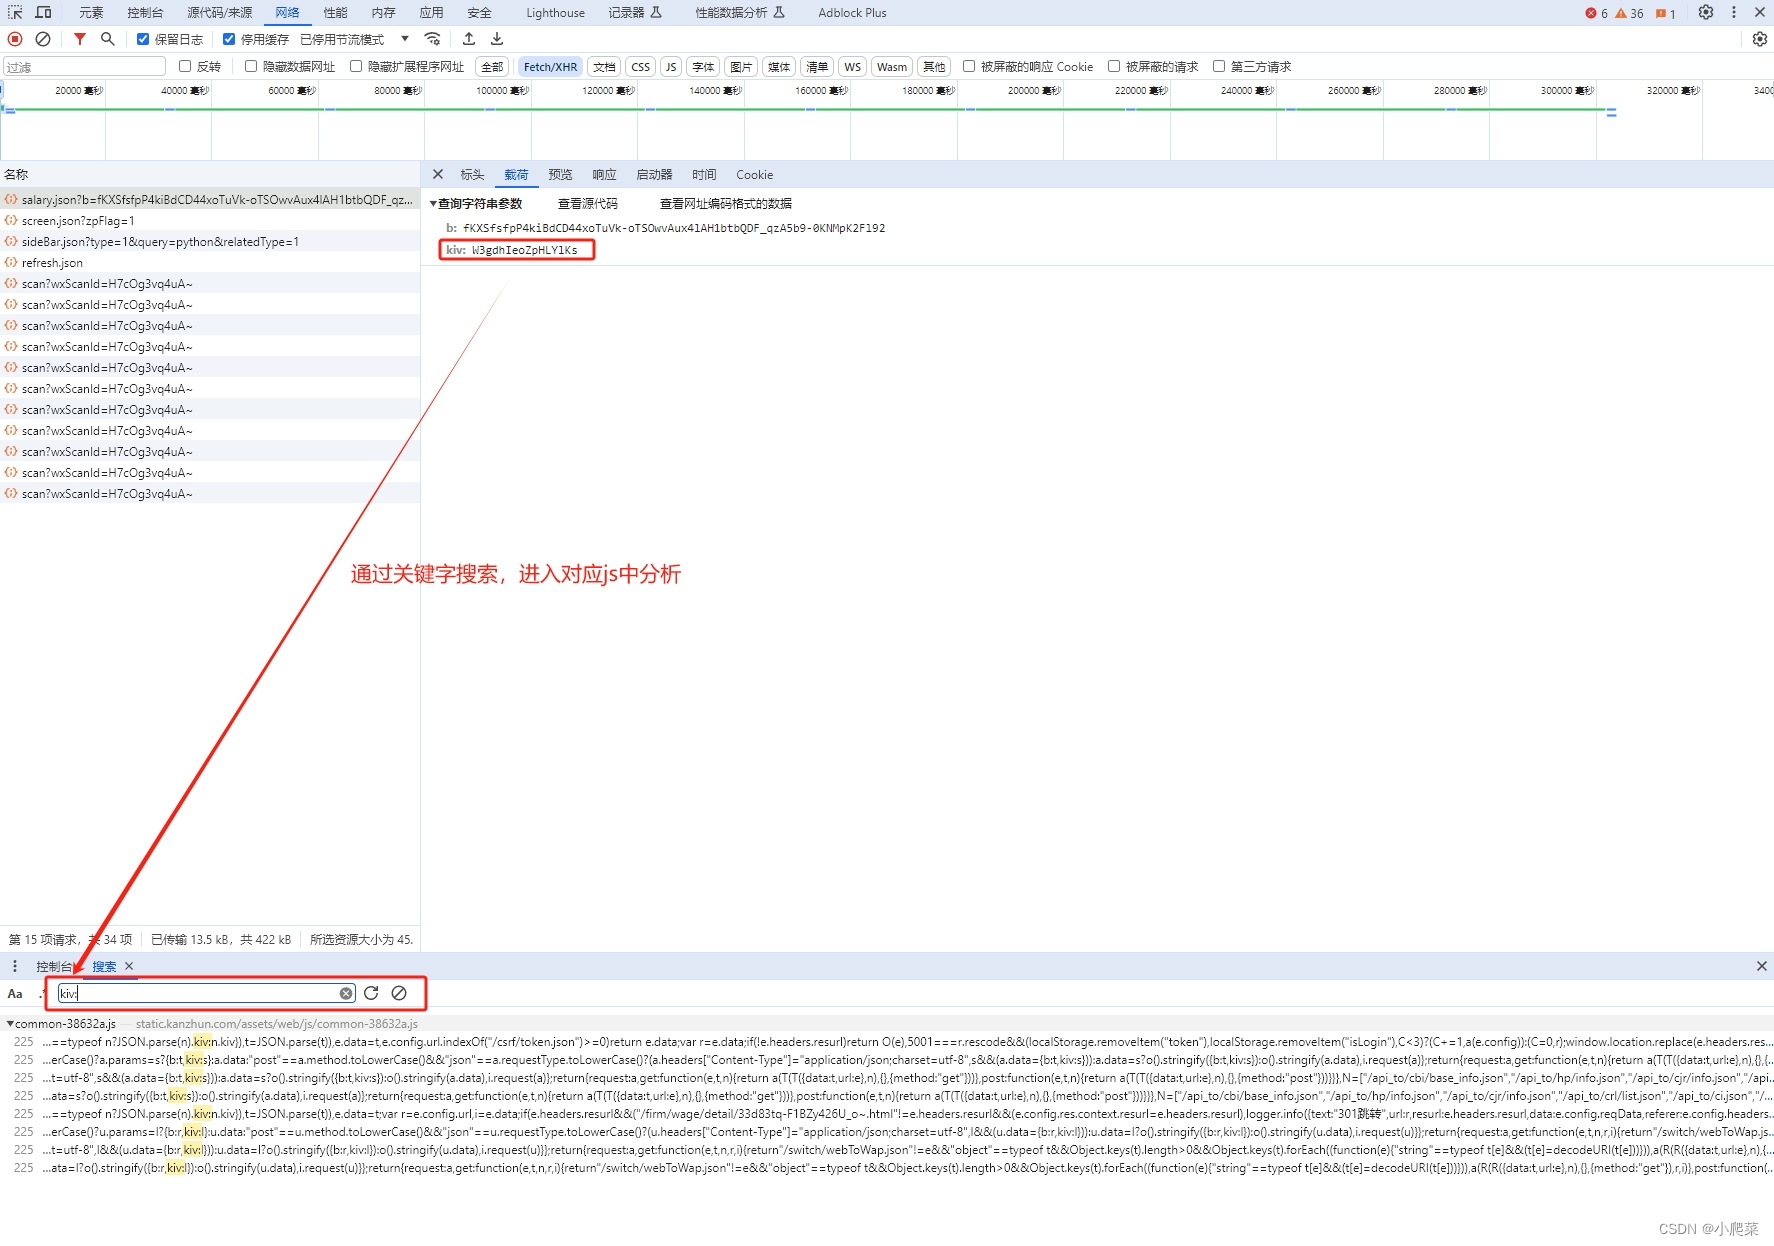Toggle preserve log checkbox
This screenshot has height=1246, width=1774.
[143, 39]
